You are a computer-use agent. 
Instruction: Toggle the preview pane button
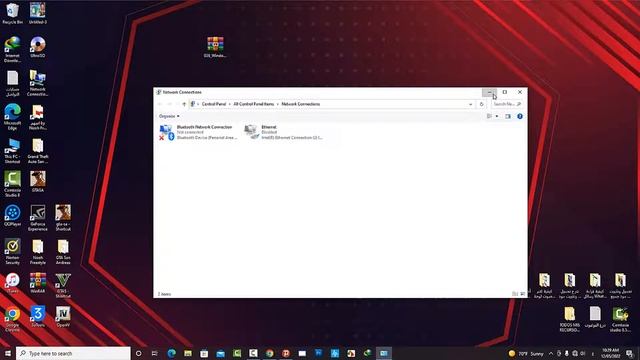coord(508,116)
